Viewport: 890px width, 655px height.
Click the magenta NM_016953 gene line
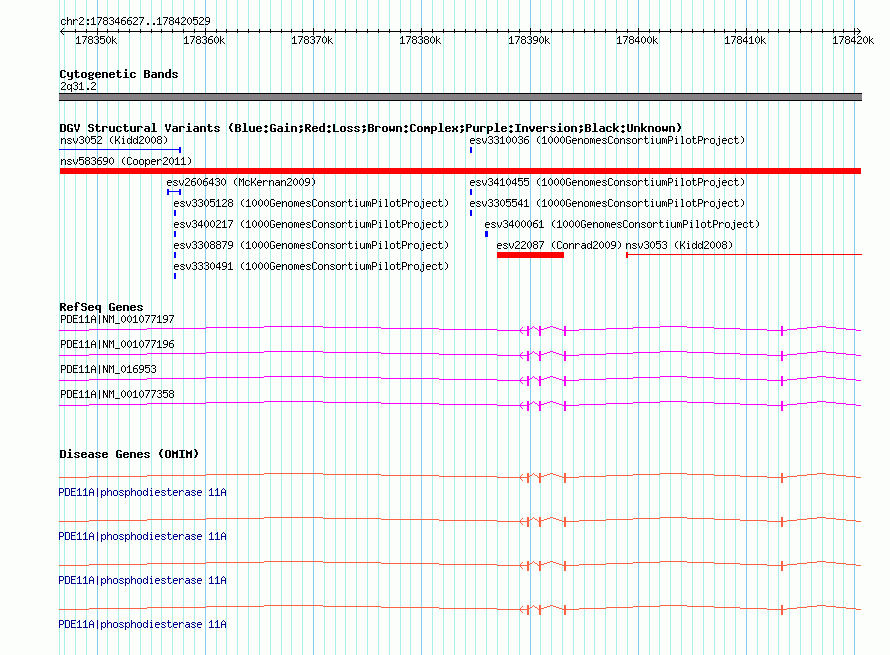[460, 379]
